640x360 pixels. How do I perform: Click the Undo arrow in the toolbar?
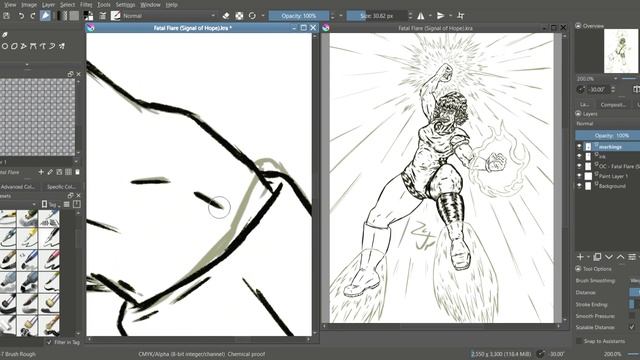tap(21, 16)
